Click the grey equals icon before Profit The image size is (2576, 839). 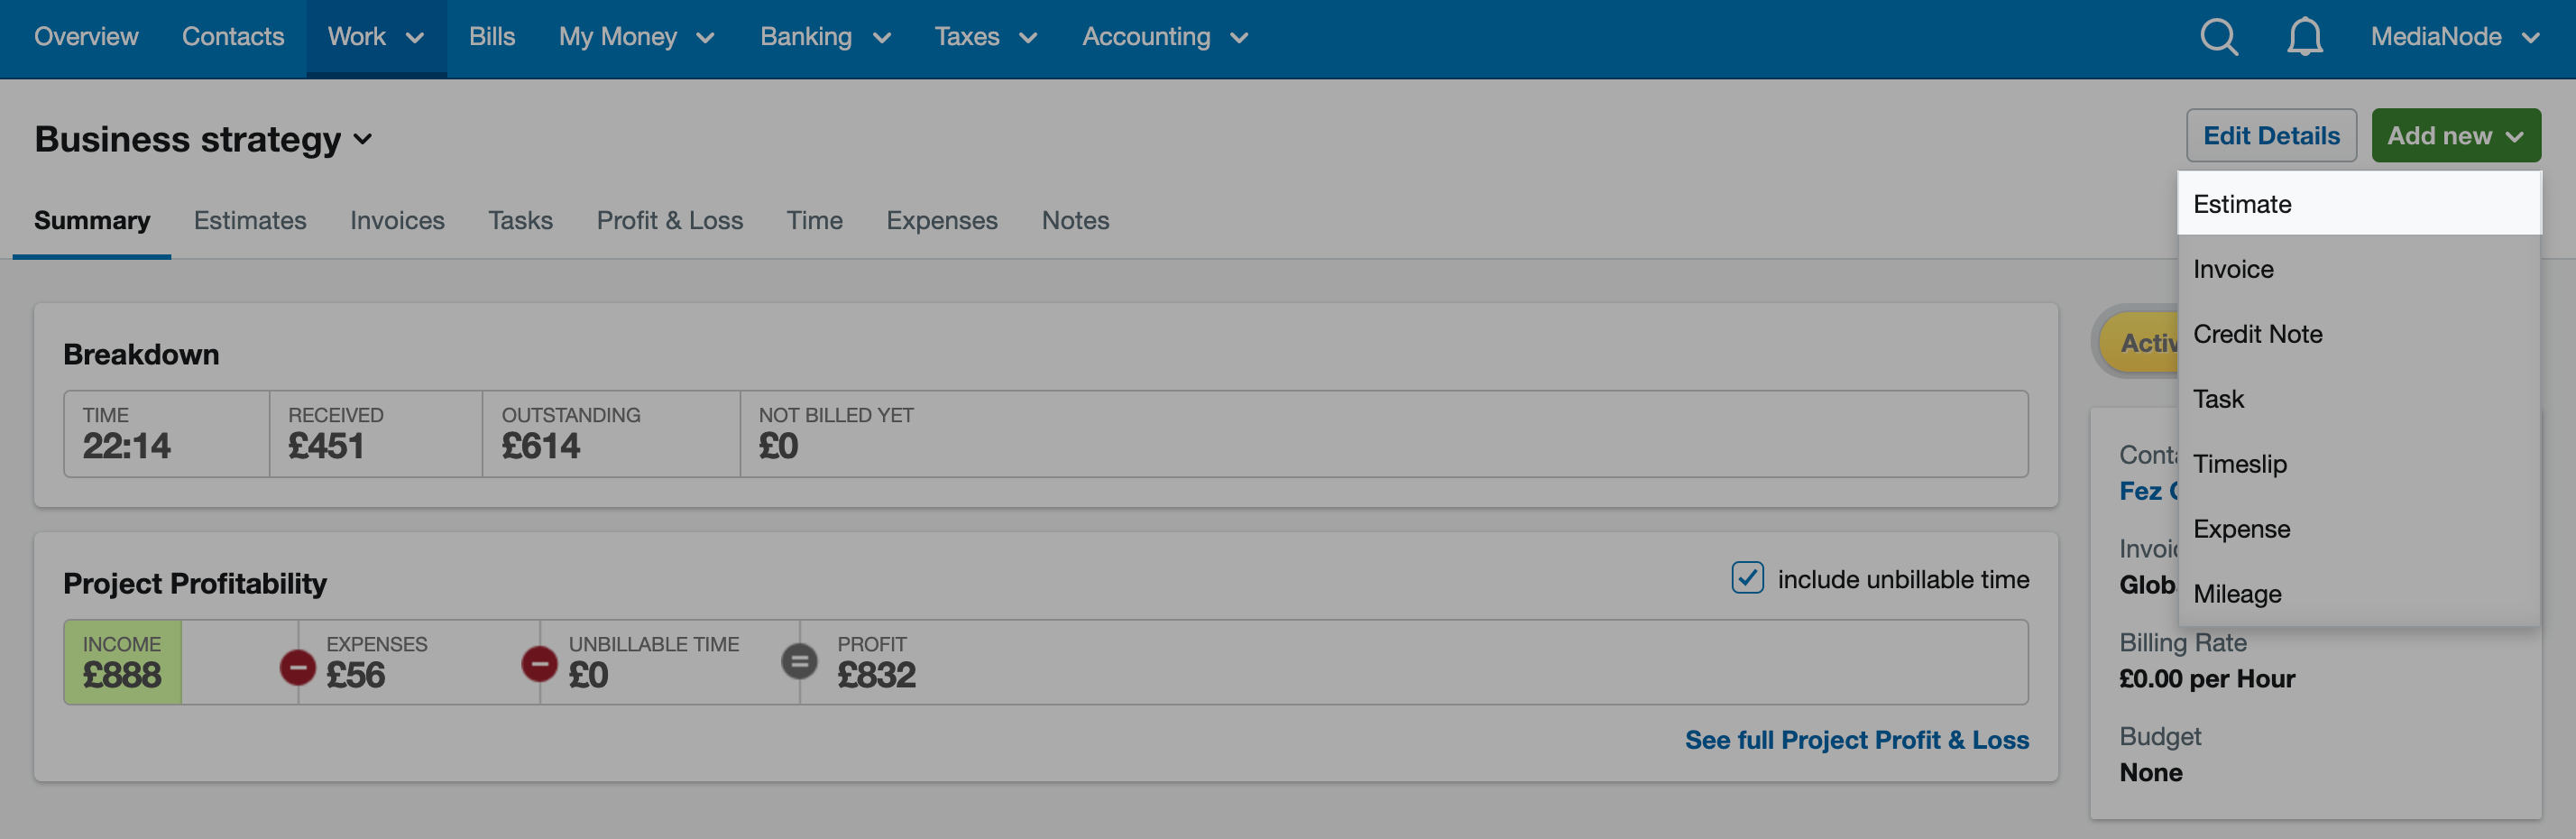[798, 661]
